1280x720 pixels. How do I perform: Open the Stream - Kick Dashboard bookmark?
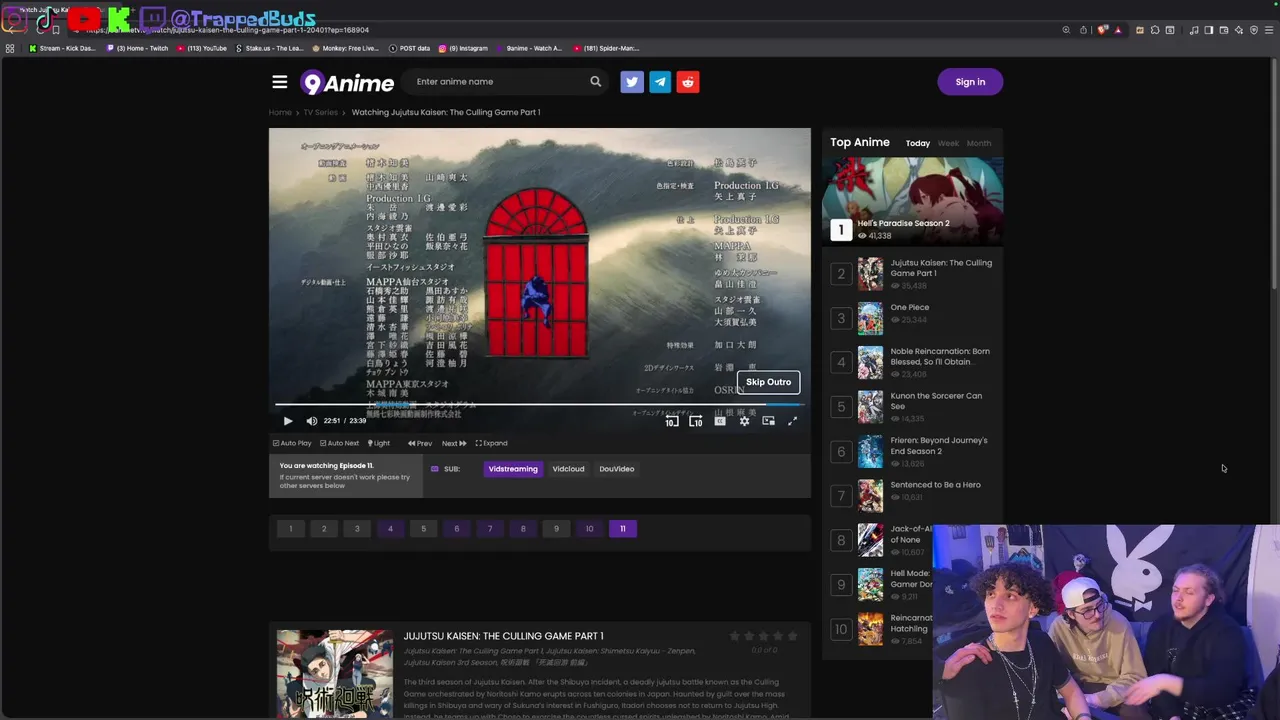click(62, 48)
